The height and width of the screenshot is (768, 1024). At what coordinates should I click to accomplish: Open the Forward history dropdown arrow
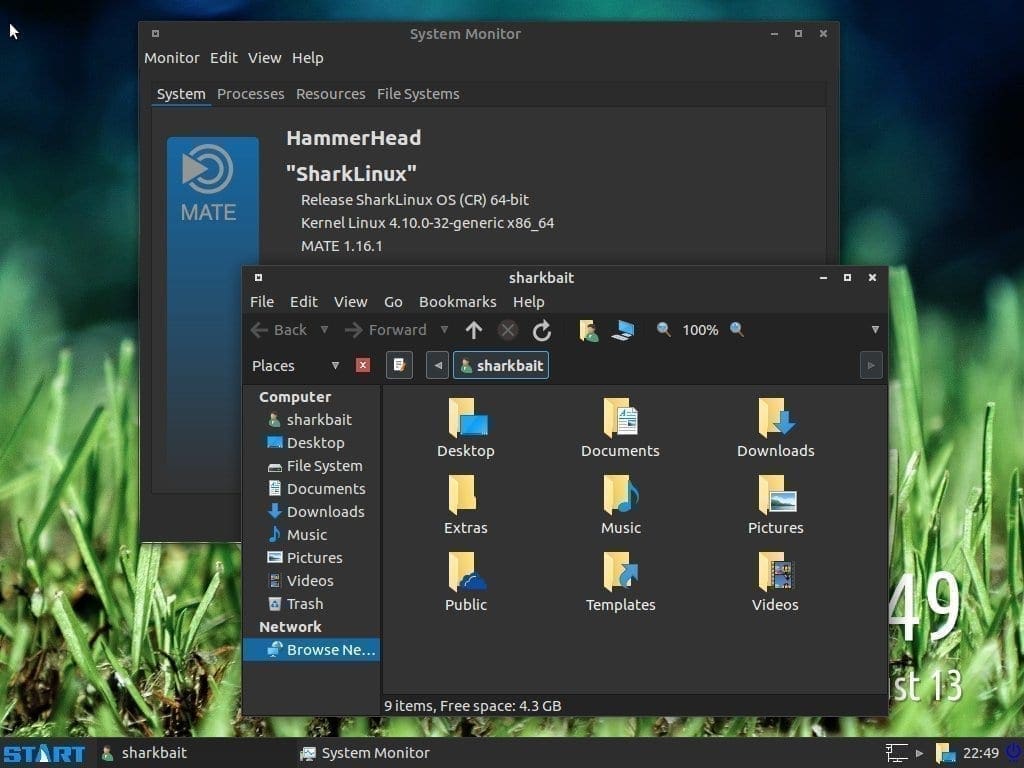point(444,330)
